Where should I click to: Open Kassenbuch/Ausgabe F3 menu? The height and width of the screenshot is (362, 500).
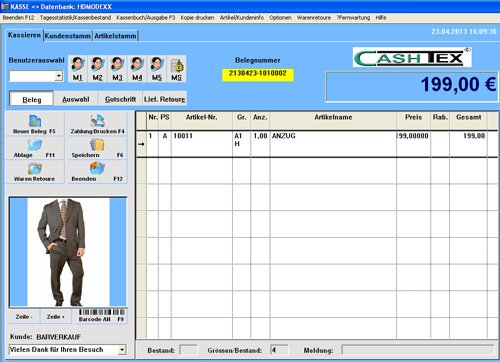click(145, 18)
